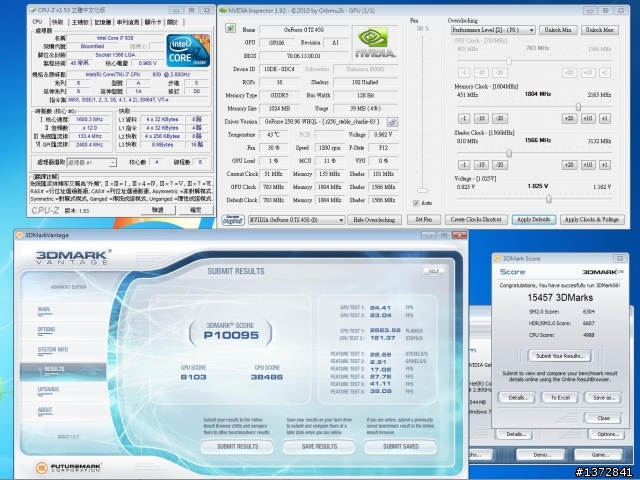Click SAVE RESULTS in 3DMark Vantage
This screenshot has width=640, height=480.
[319, 447]
